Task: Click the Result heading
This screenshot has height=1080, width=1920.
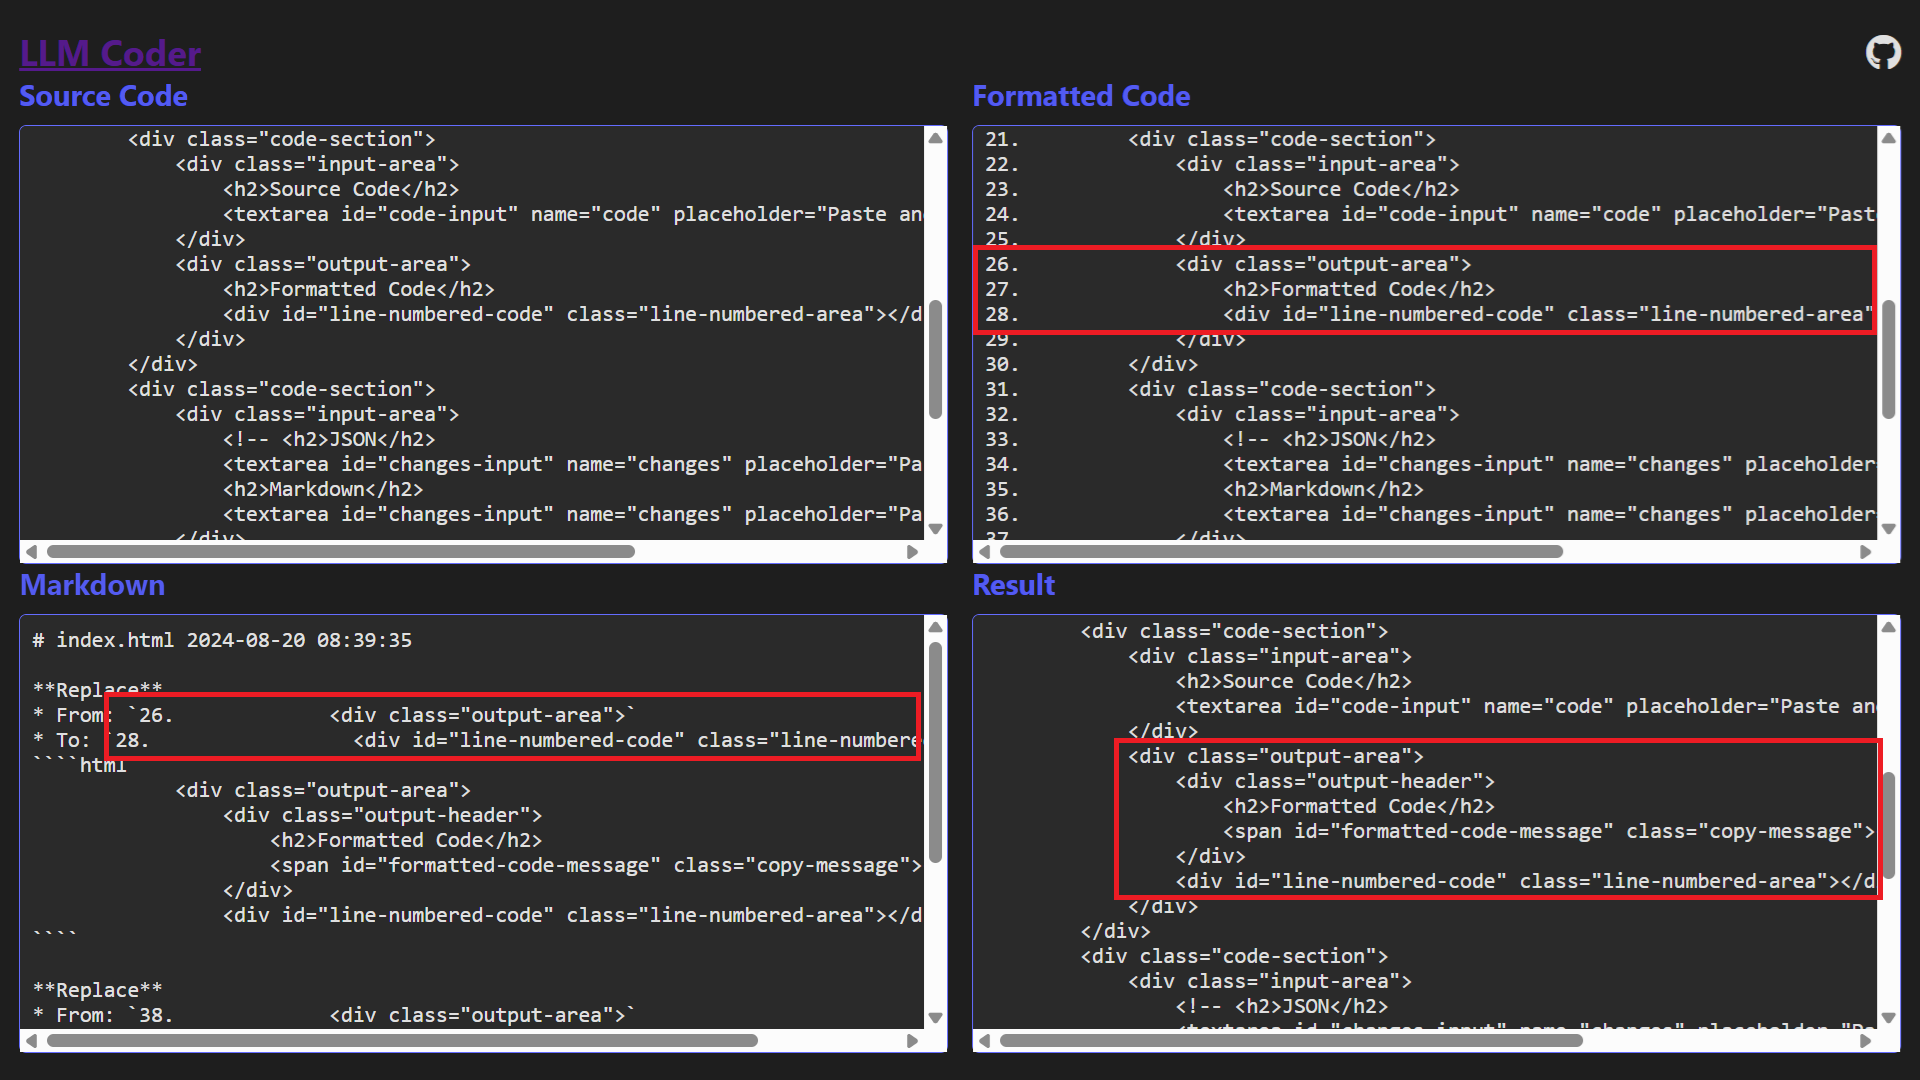Action: pos(1013,585)
